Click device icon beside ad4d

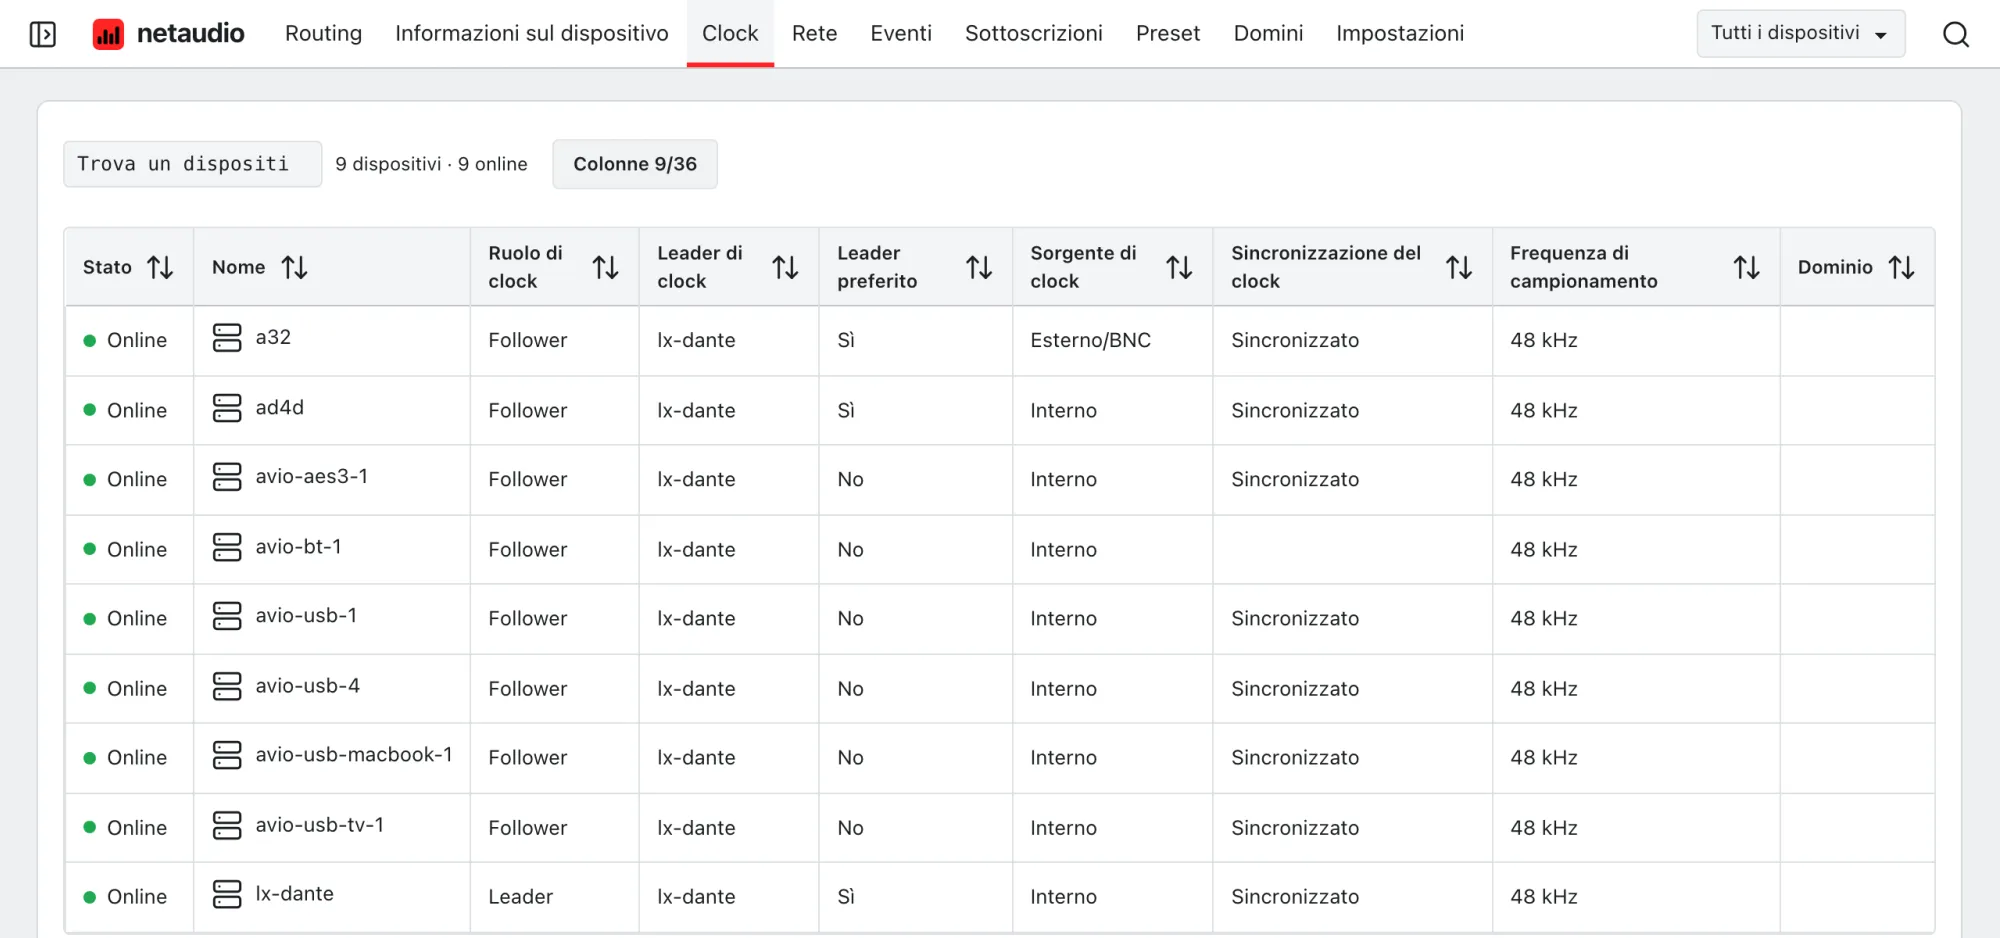(x=227, y=408)
